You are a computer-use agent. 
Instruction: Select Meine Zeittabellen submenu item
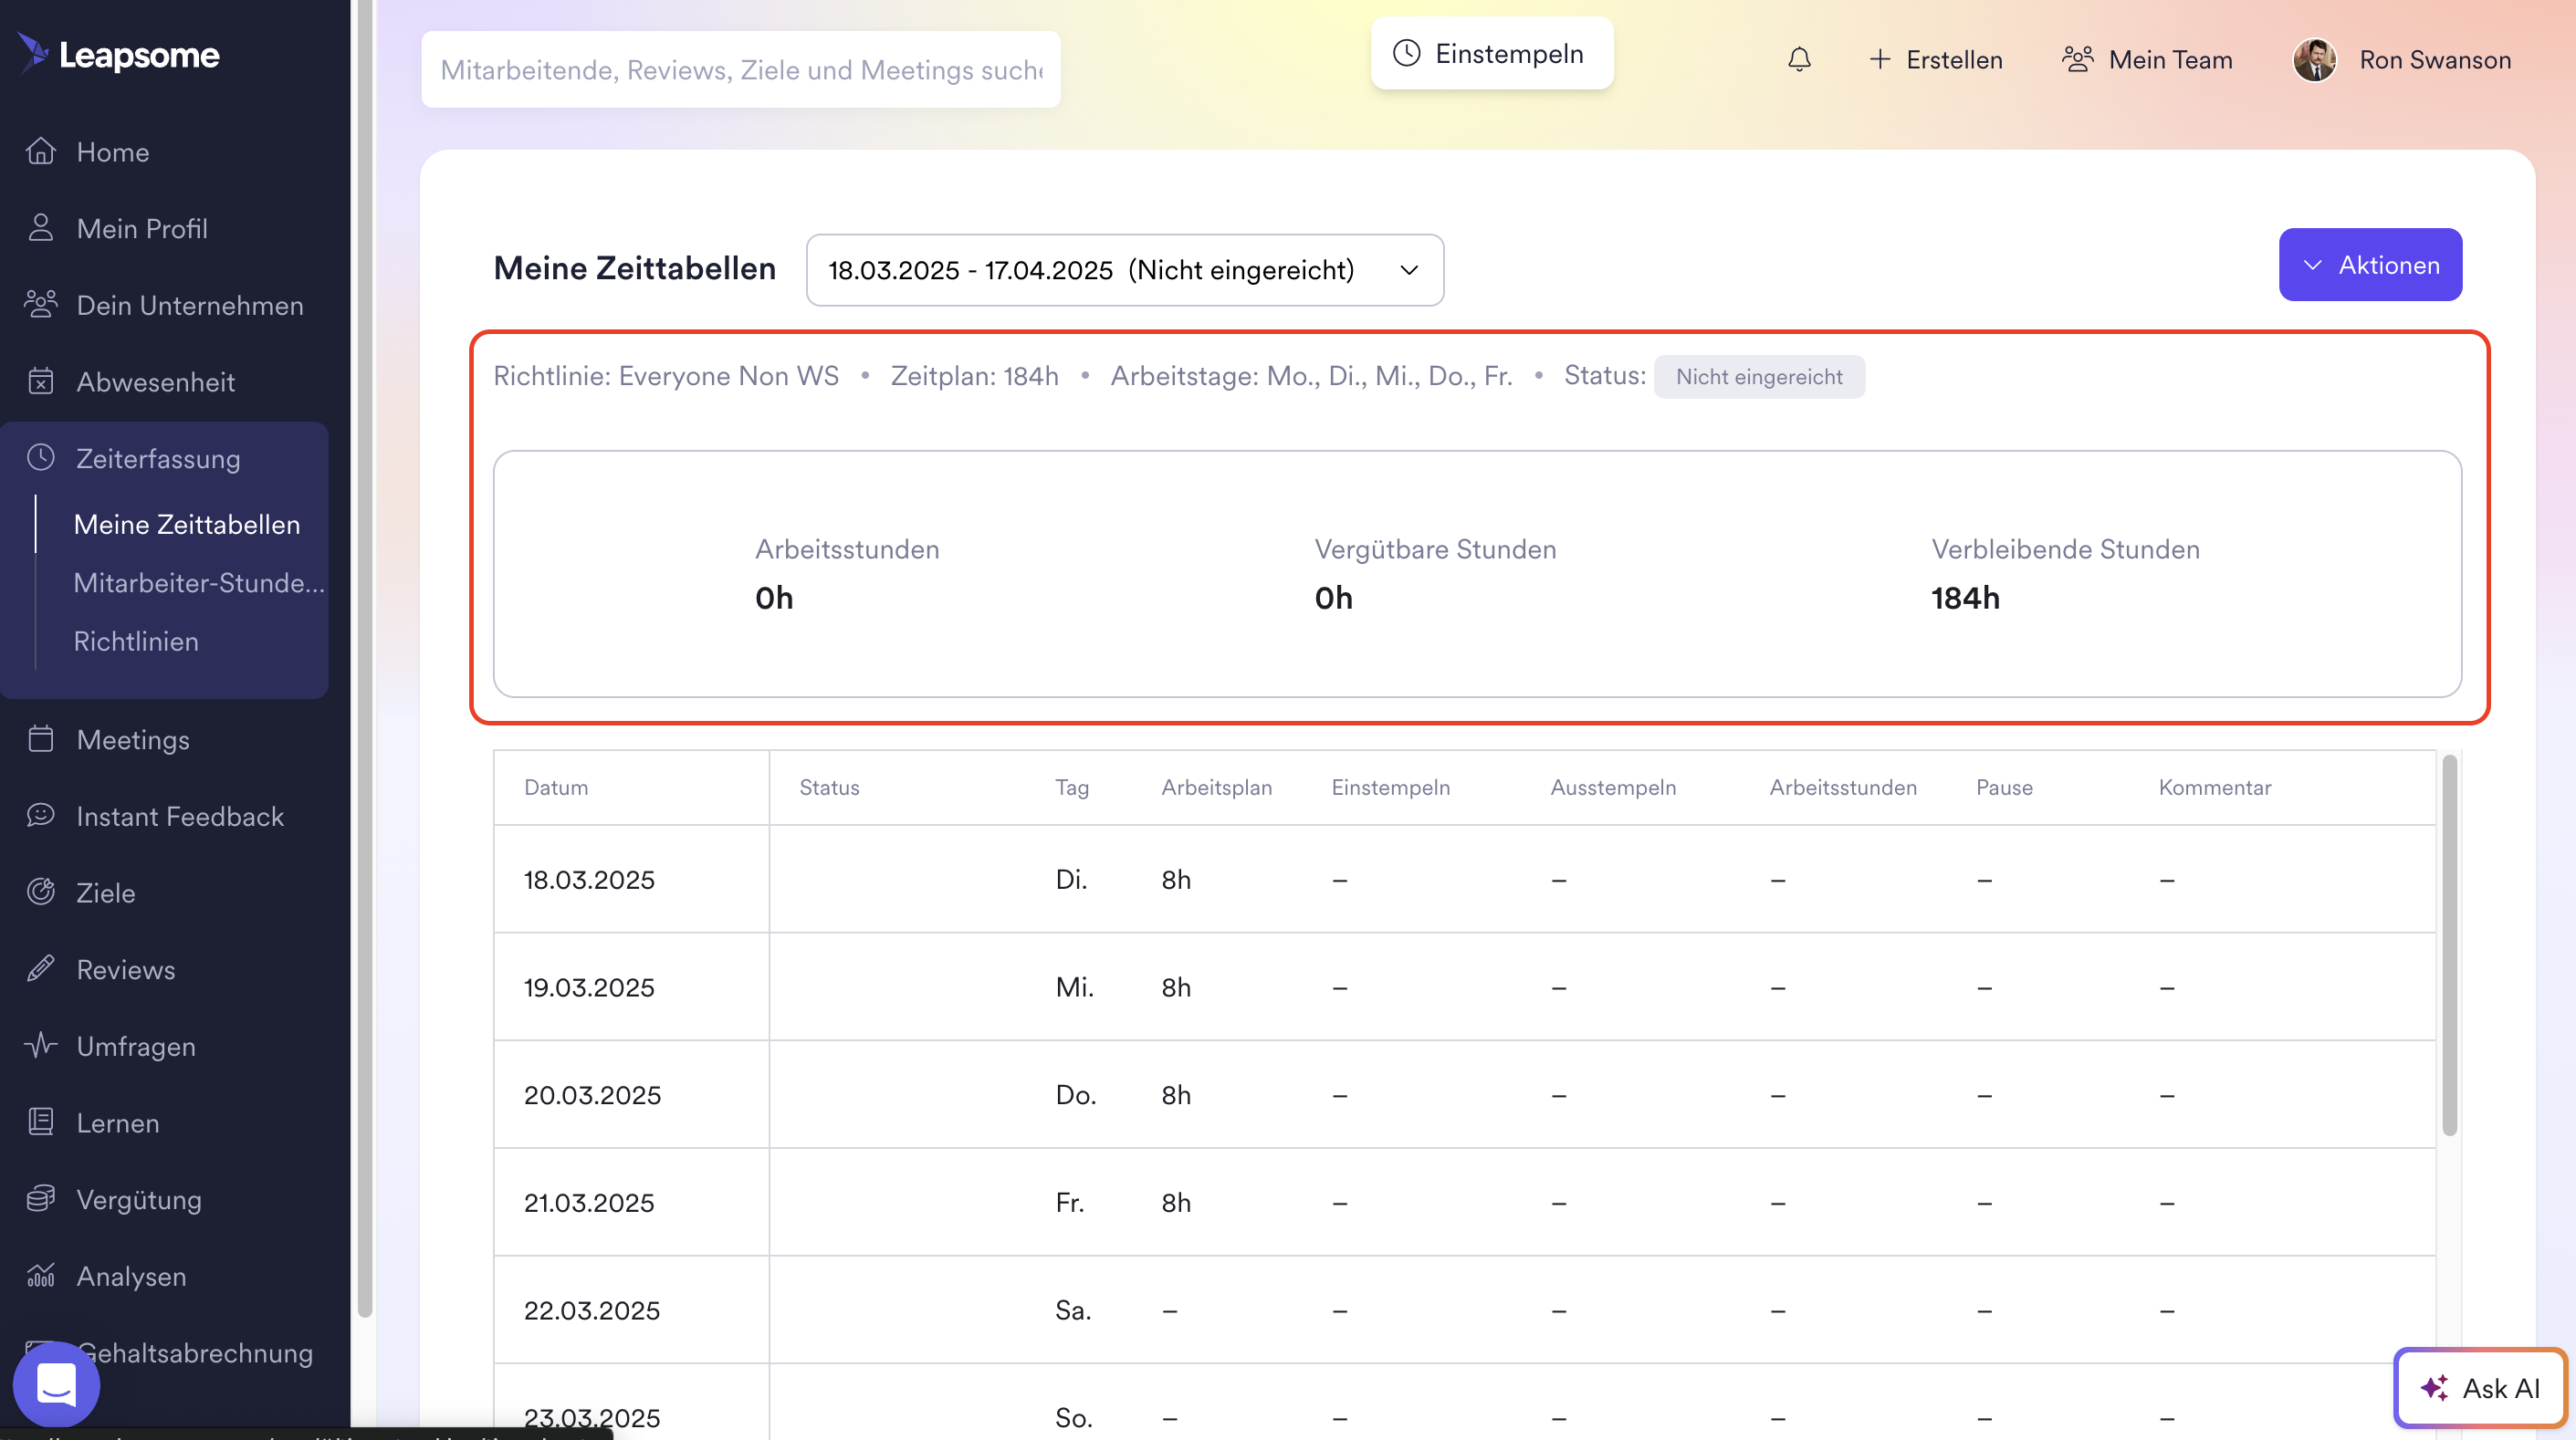(187, 524)
